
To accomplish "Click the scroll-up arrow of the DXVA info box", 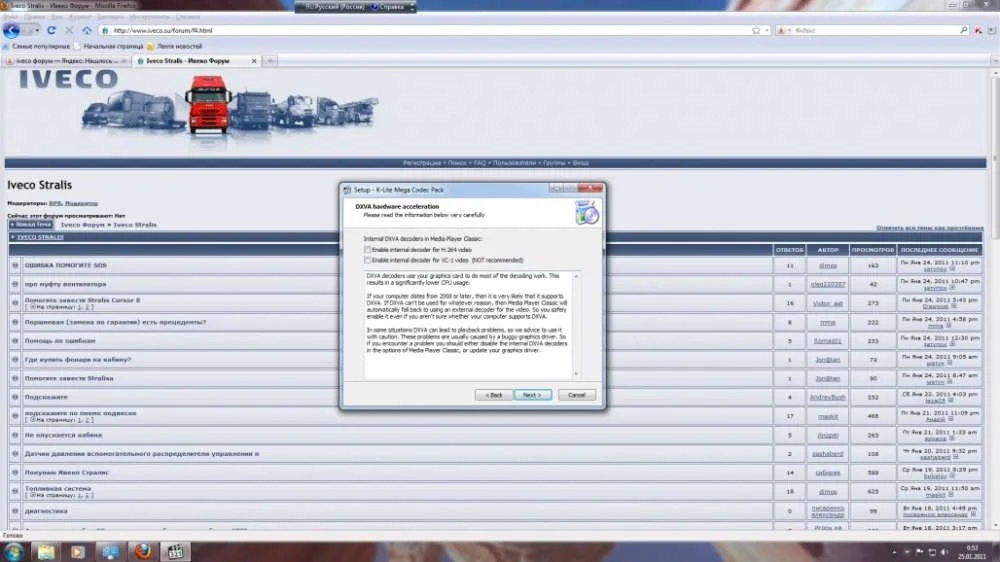I will coord(577,276).
